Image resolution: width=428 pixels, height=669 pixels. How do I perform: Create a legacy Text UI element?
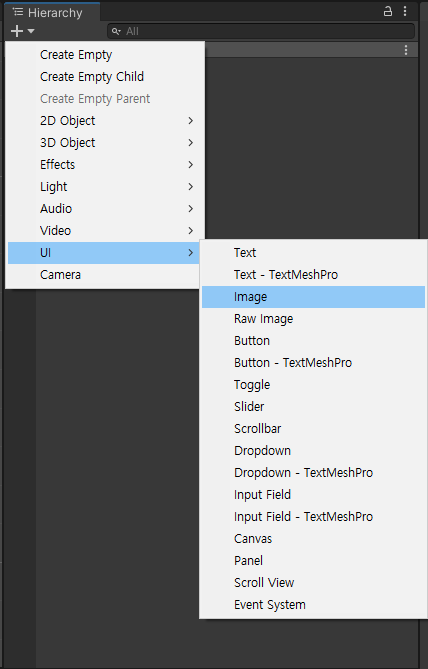314,253
